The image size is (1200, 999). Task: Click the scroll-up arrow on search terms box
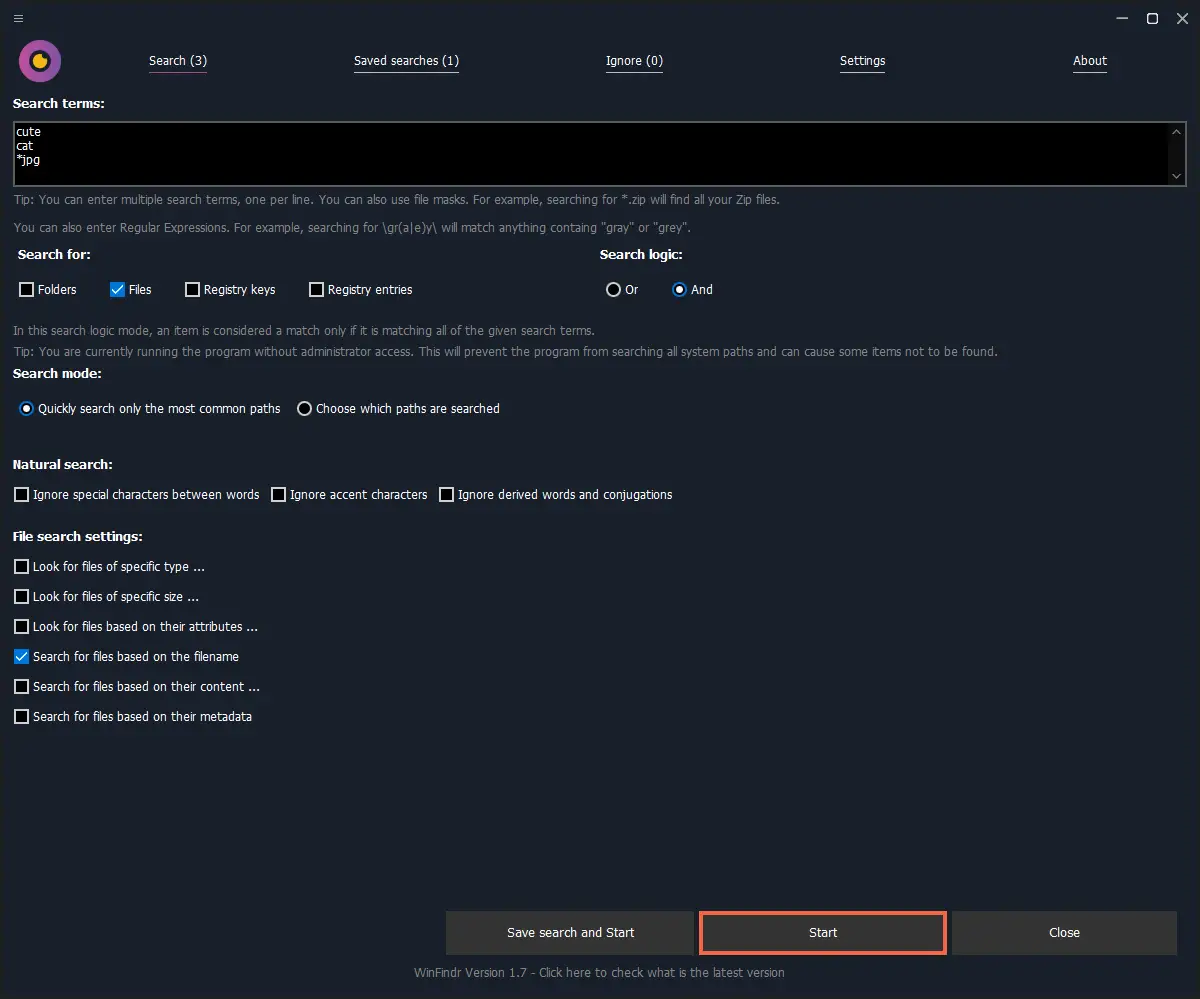pos(1176,131)
